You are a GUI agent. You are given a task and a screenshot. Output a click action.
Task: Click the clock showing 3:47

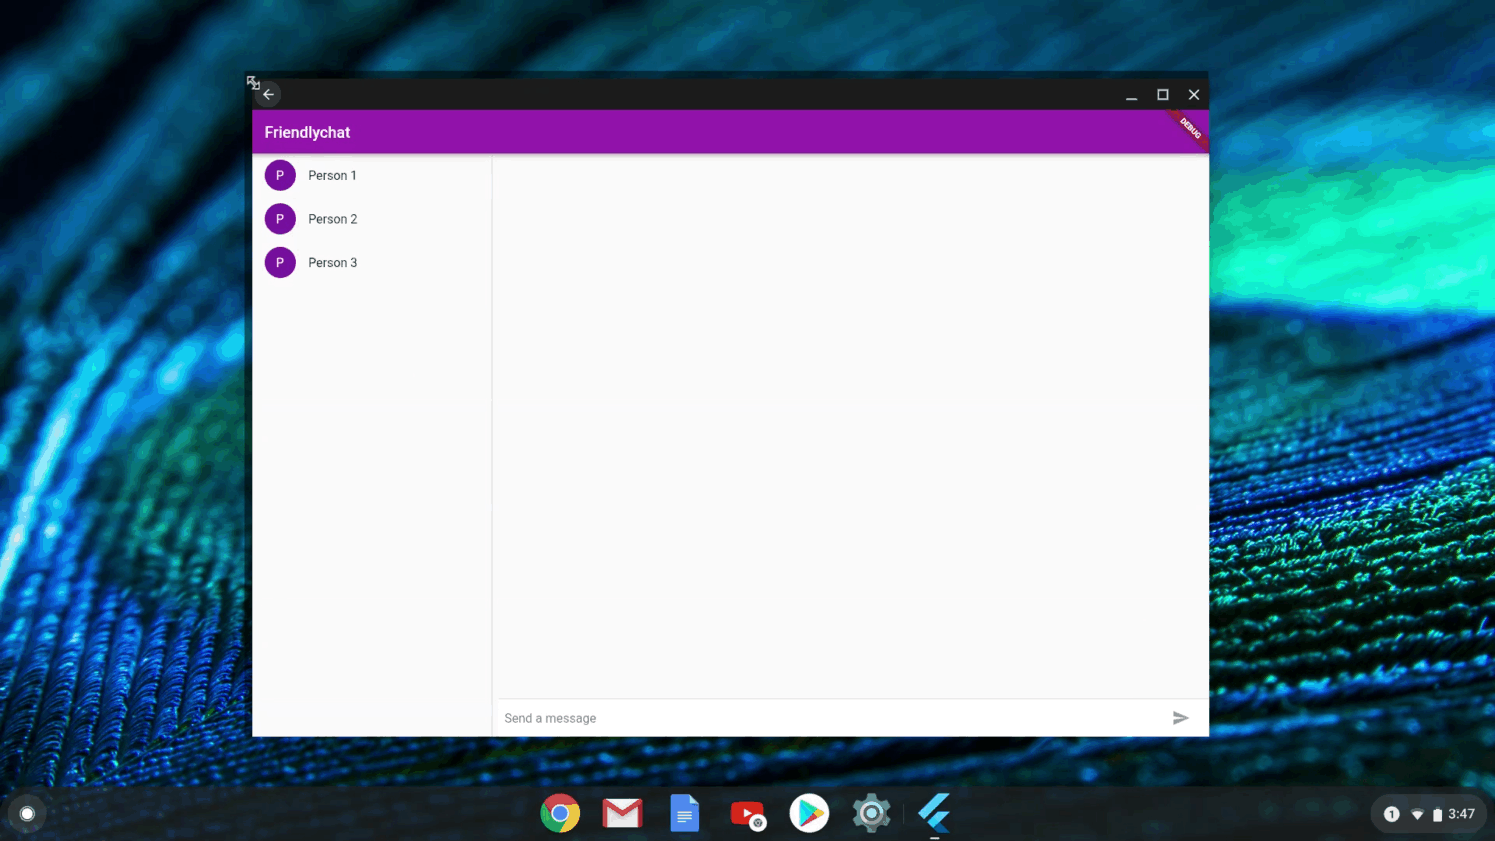(1461, 814)
